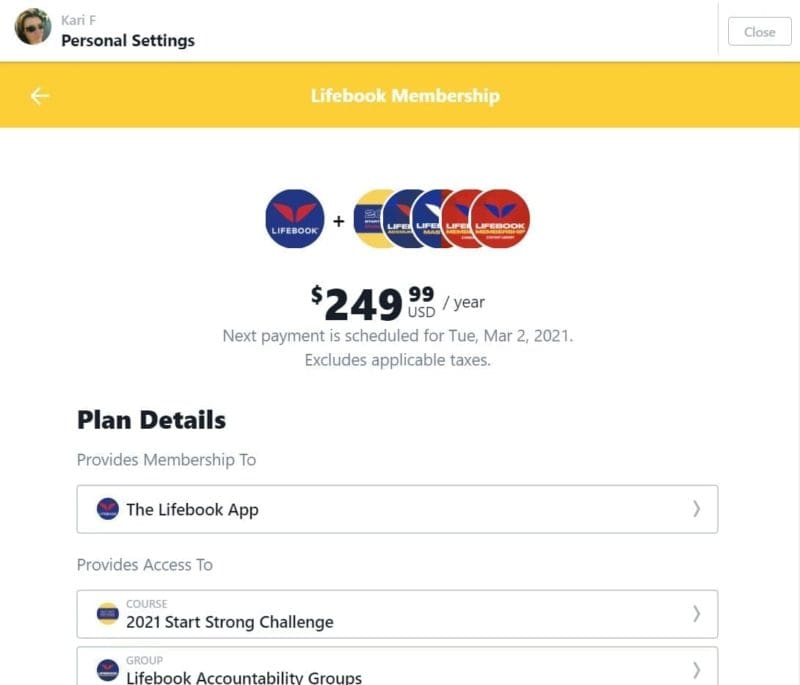
Task: Expand The Lifebook App row chevron
Action: coord(696,509)
